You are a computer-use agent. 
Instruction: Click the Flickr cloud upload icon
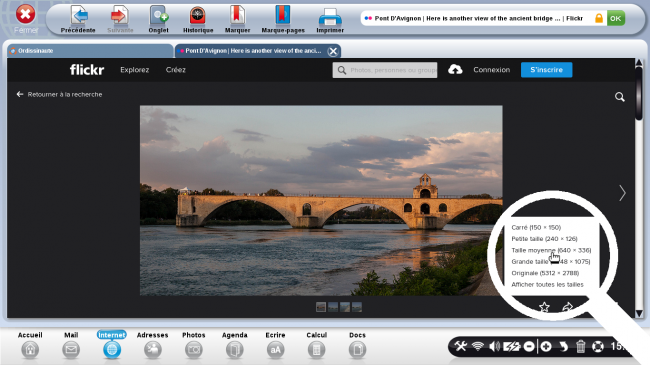tap(455, 70)
